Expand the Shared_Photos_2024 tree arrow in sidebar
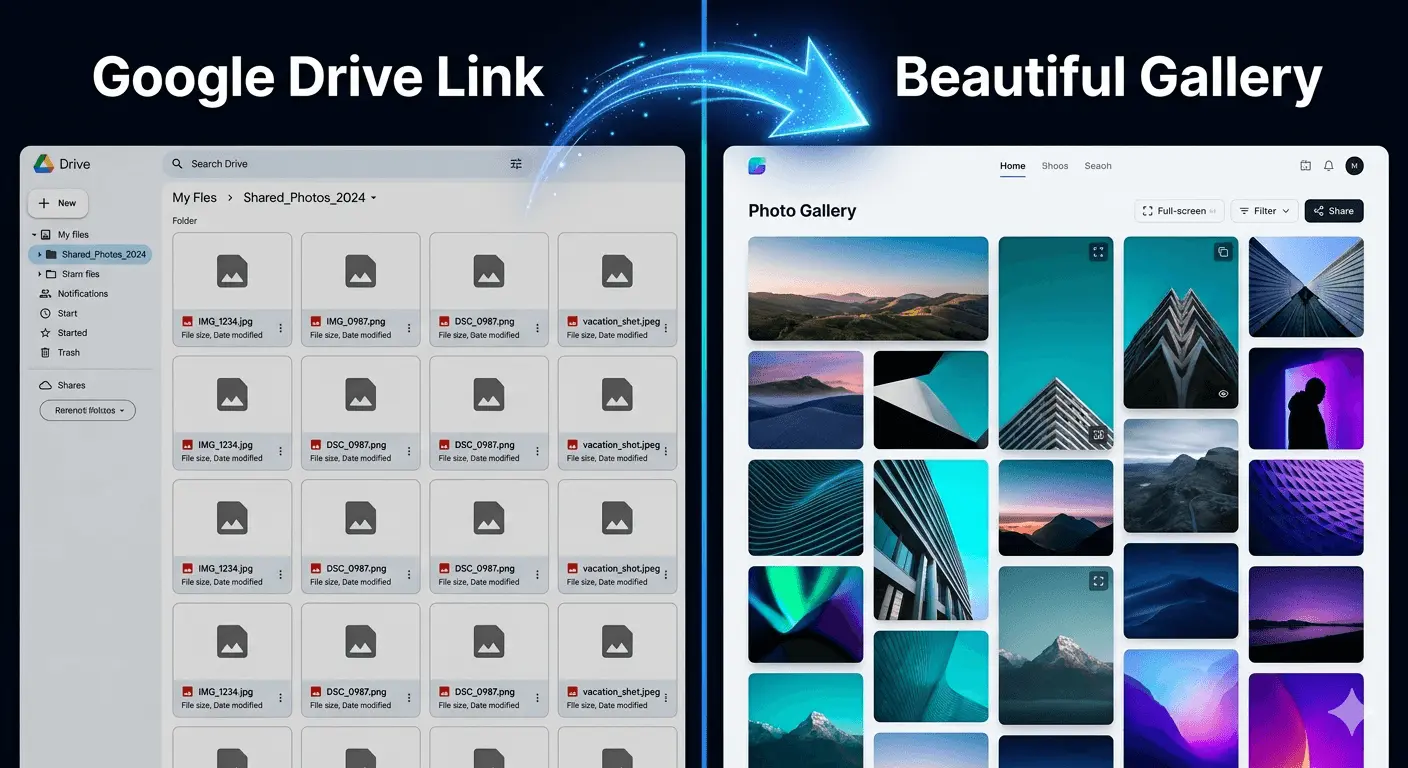Image resolution: width=1408 pixels, height=768 pixels. (x=39, y=255)
